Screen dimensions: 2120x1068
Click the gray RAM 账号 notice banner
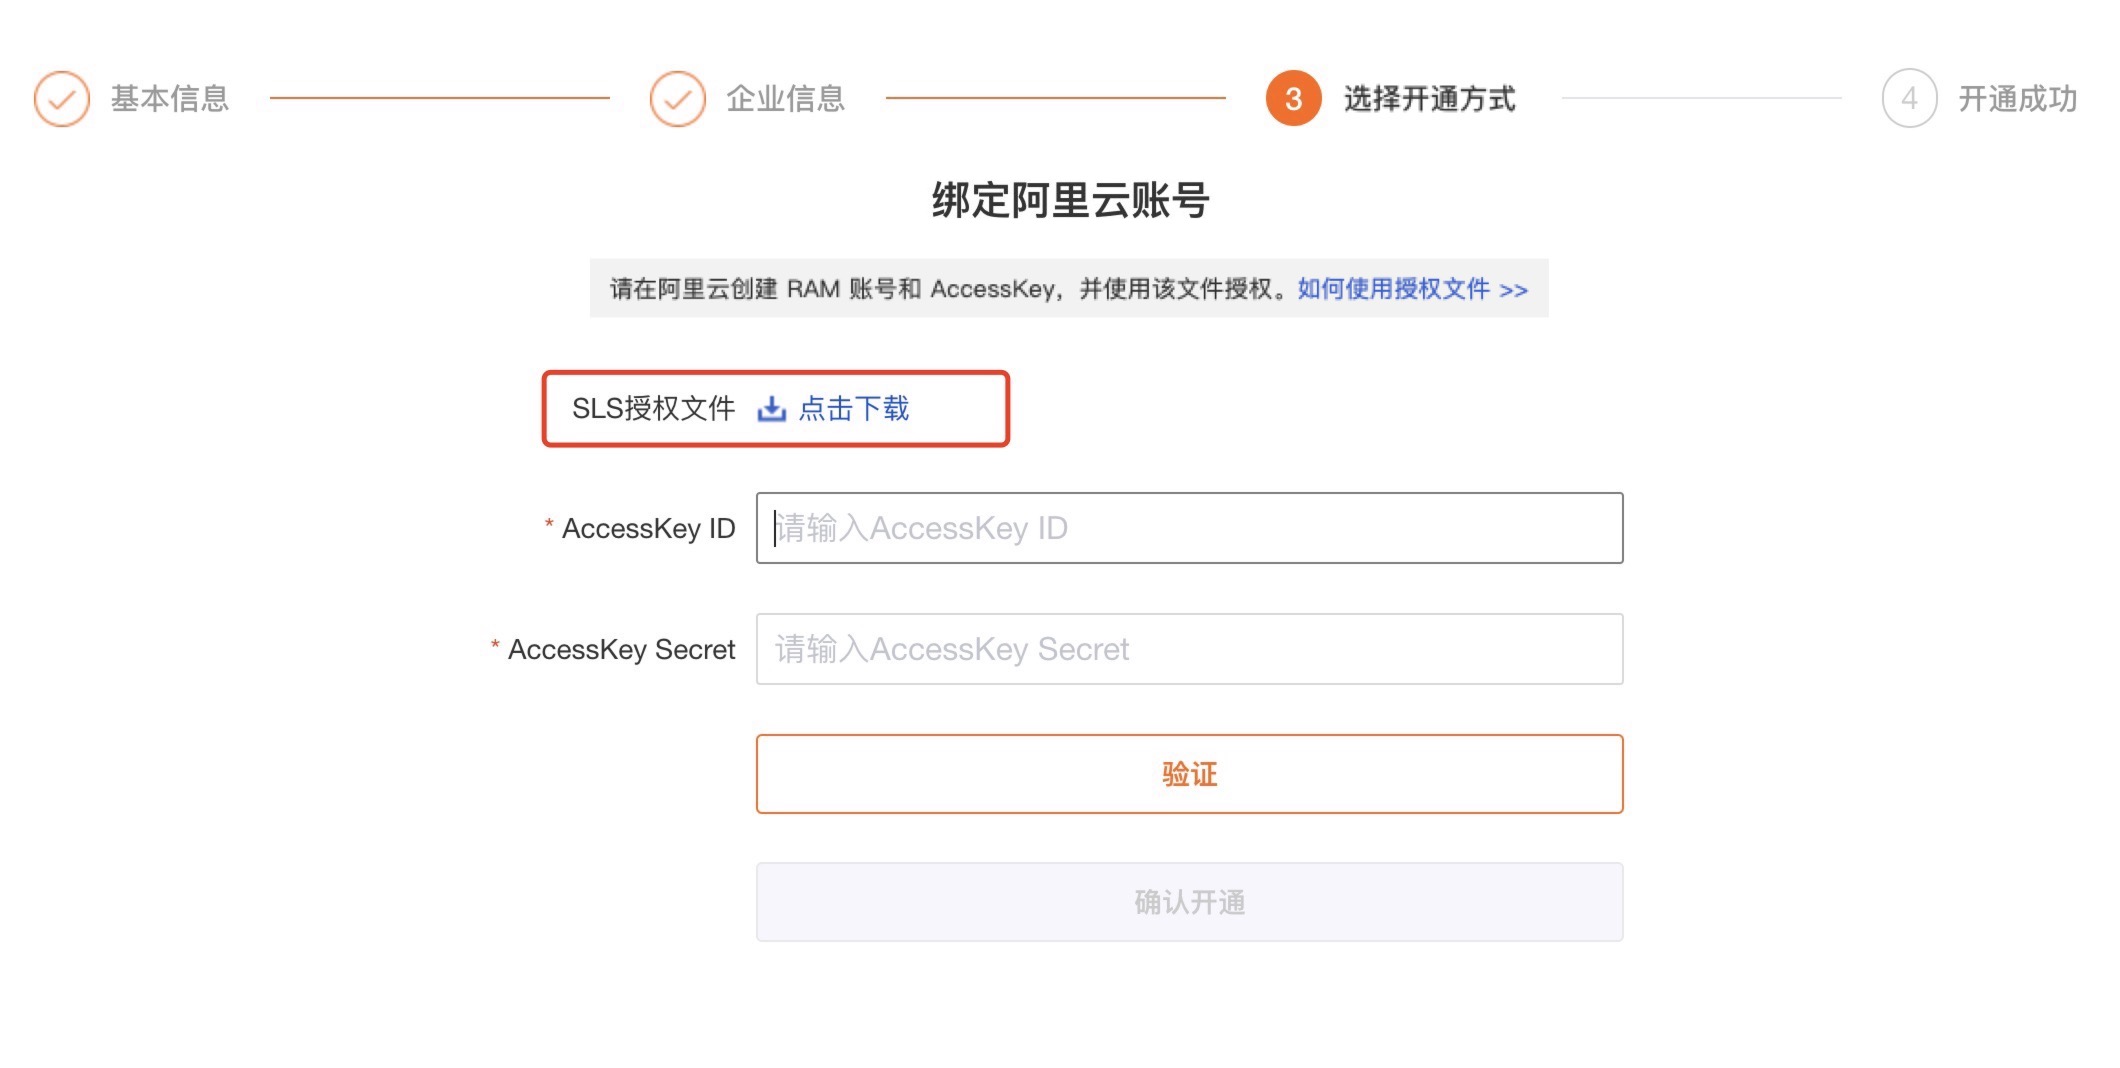tap(1069, 289)
